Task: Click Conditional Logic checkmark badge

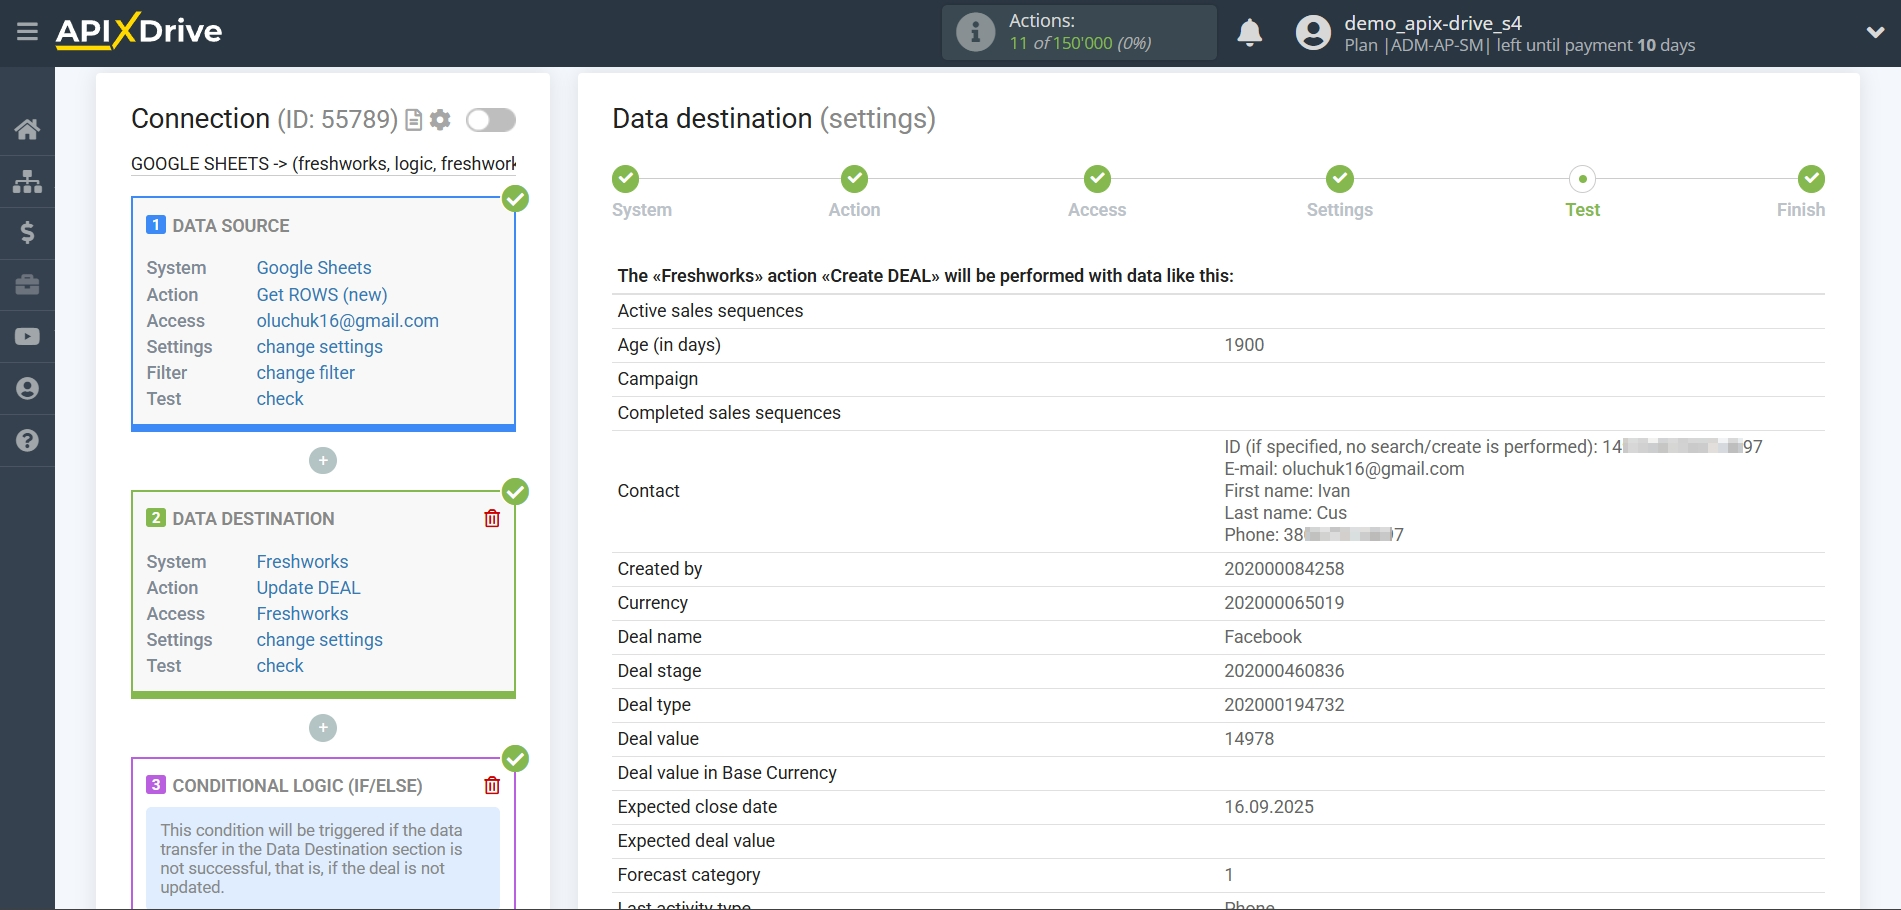Action: (x=515, y=758)
